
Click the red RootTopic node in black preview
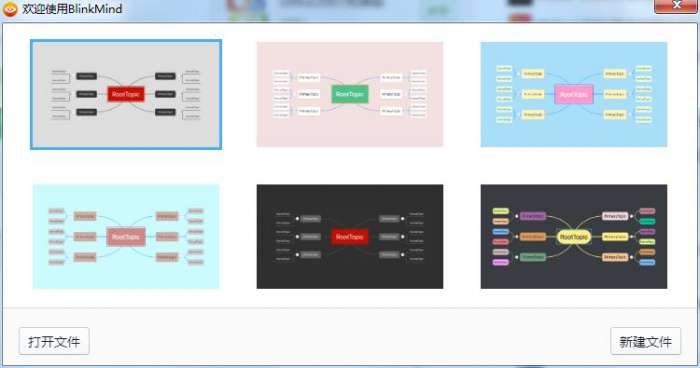coord(350,237)
